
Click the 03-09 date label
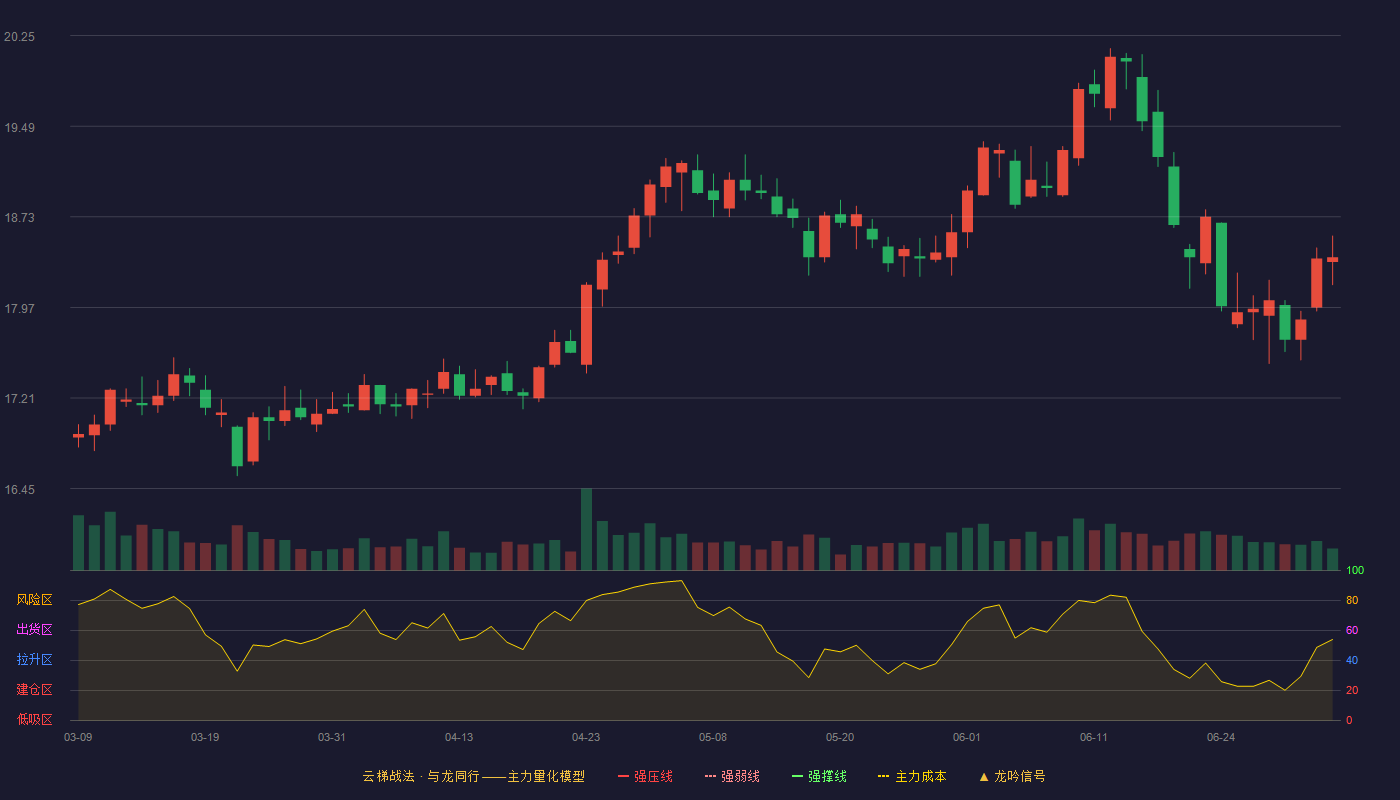pos(78,737)
